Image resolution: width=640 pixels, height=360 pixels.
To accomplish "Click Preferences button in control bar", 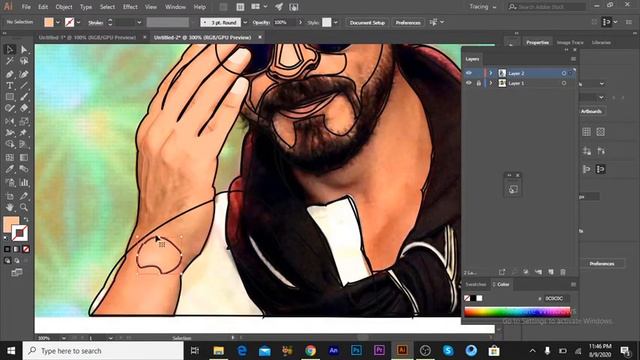I will click(x=408, y=22).
